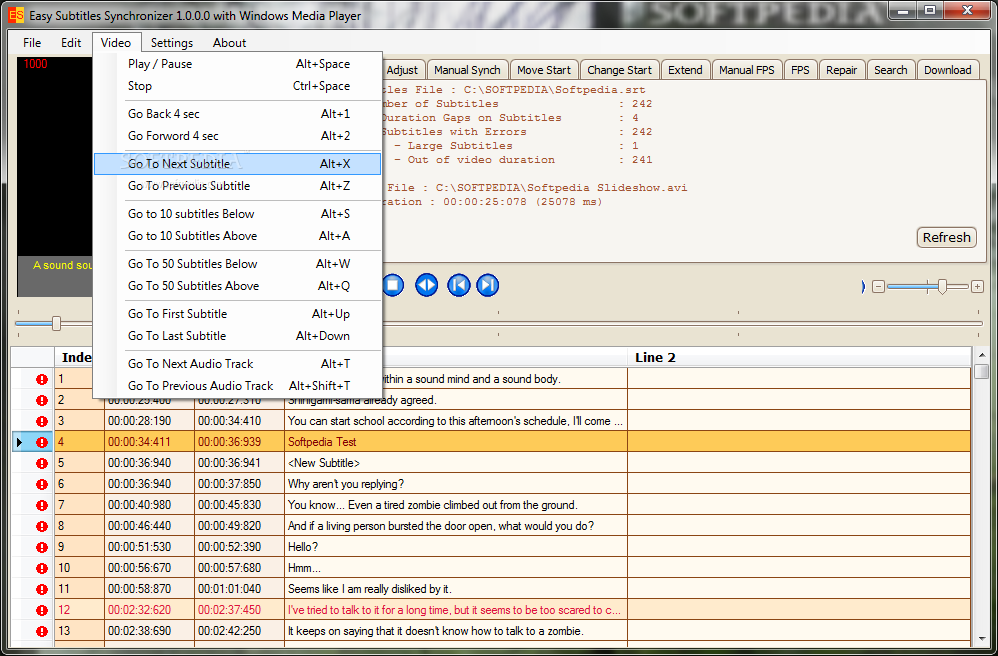Click the volume plus button
998x656 pixels.
click(977, 287)
